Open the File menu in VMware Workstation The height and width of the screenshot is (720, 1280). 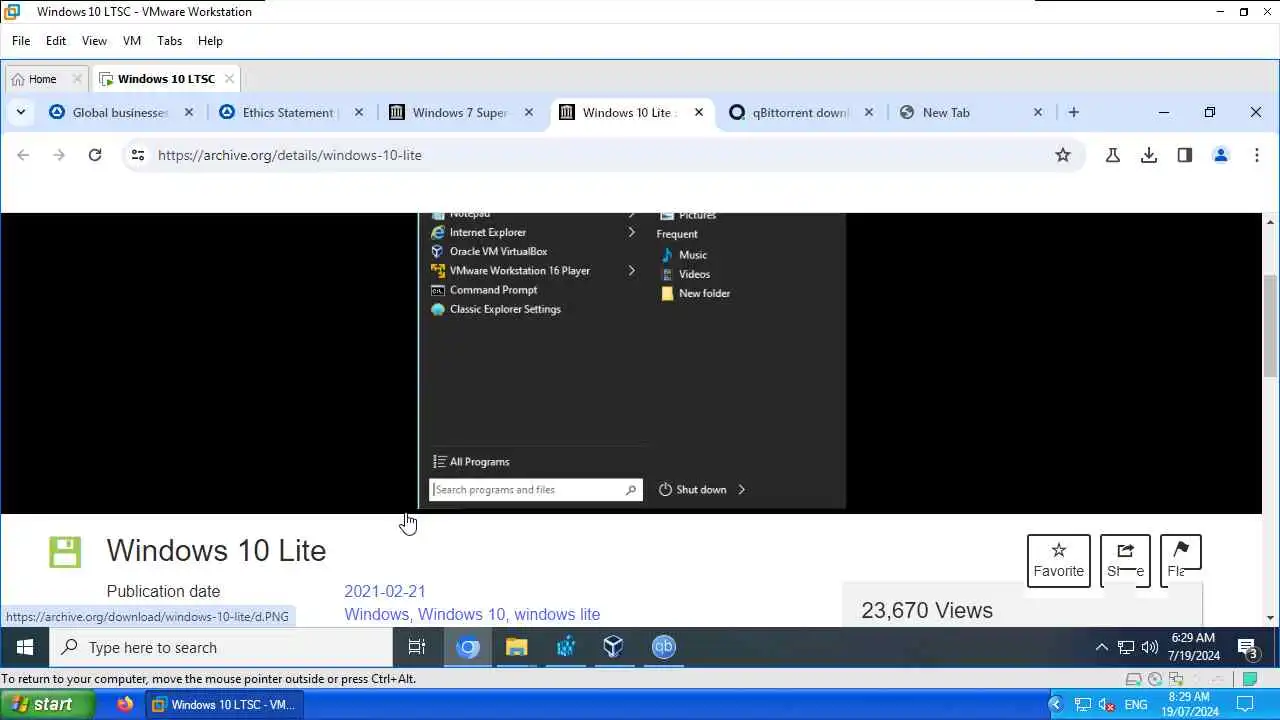(21, 41)
